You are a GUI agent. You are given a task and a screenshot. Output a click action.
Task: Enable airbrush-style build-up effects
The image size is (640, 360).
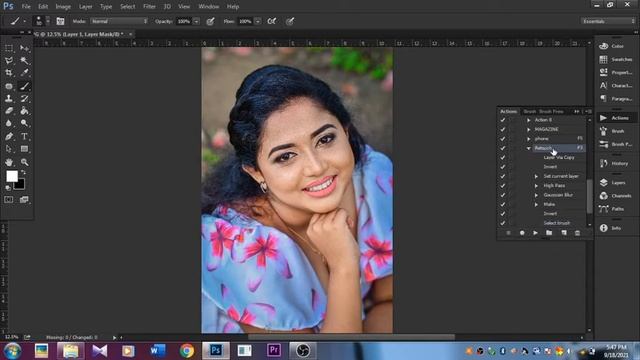coord(271,21)
